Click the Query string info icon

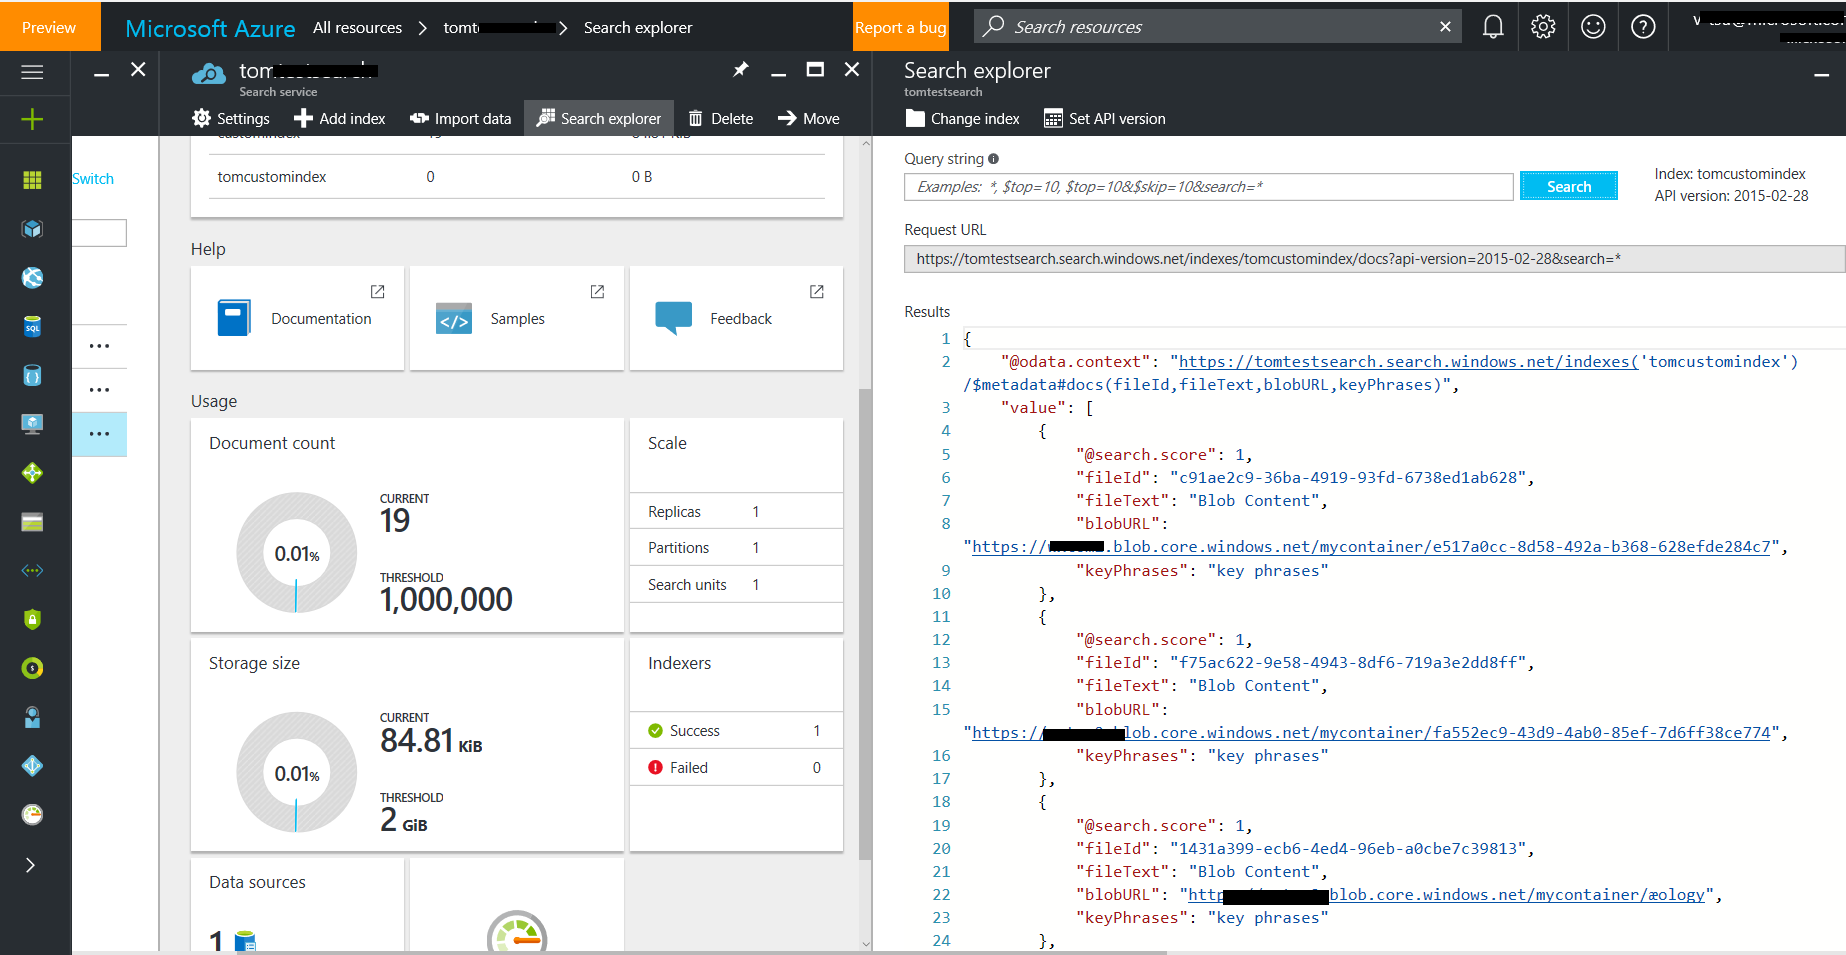pyautogui.click(x=993, y=159)
